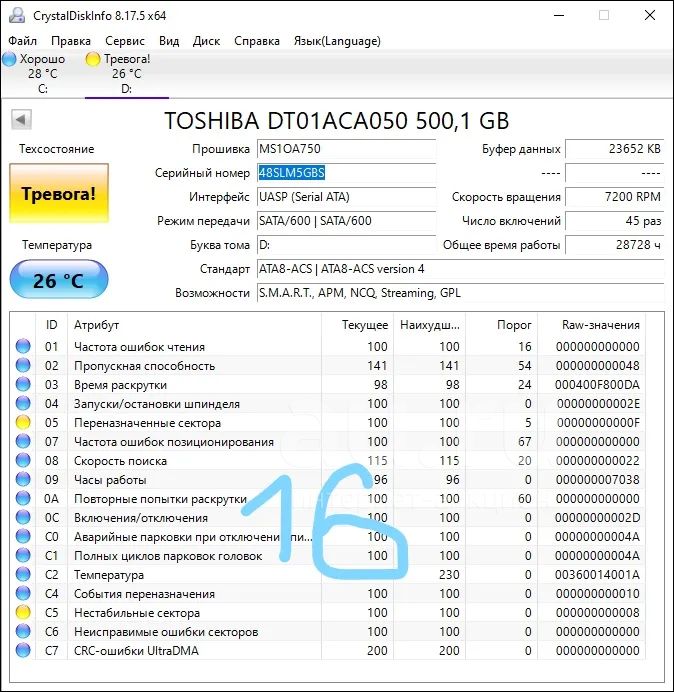Image resolution: width=674 pixels, height=692 pixels.
Task: Click the rotation rate field 7200 RPM
Action: tap(614, 196)
